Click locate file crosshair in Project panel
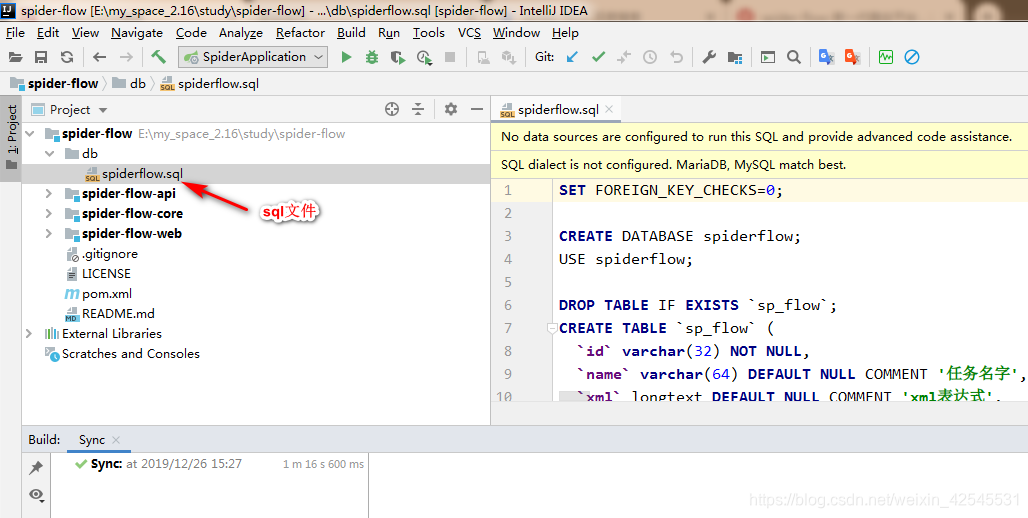The width and height of the screenshot is (1028, 518). pyautogui.click(x=392, y=109)
